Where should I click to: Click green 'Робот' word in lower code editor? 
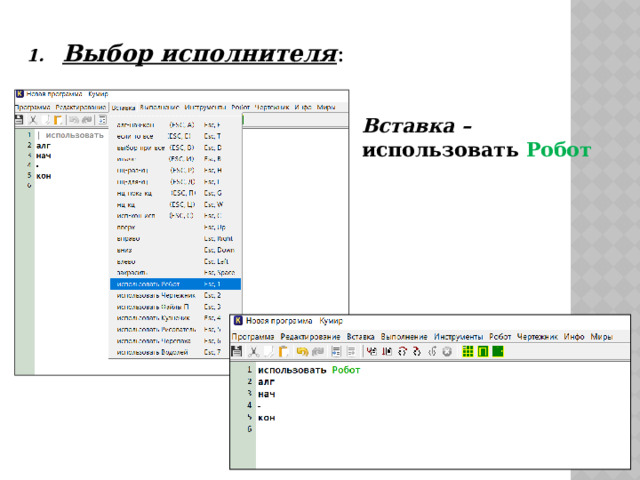pyautogui.click(x=346, y=370)
